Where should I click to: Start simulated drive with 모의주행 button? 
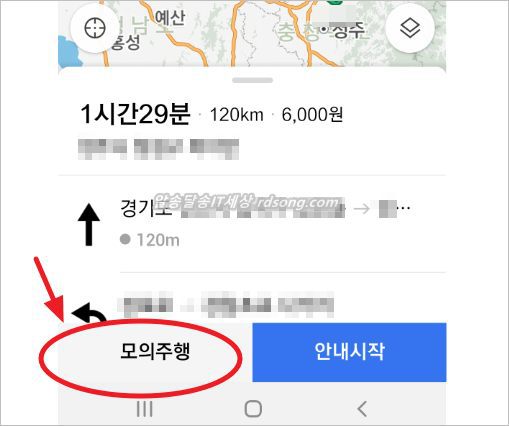pyautogui.click(x=155, y=352)
